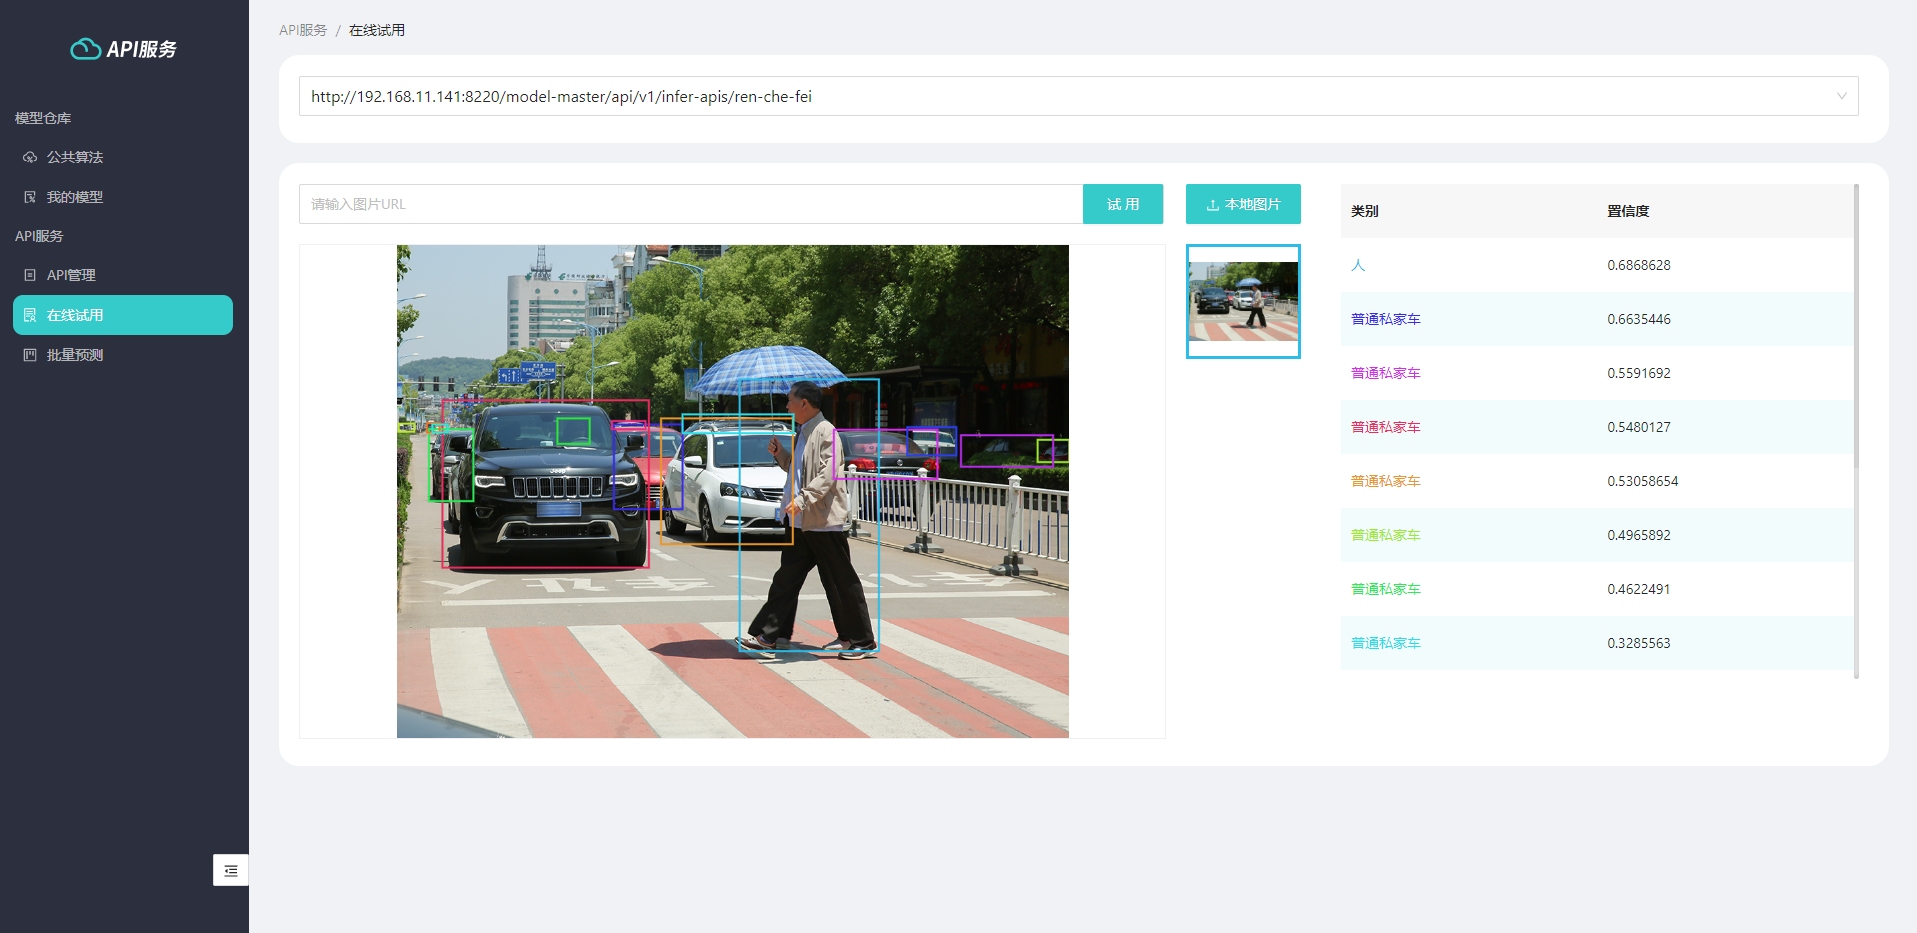Viewport: 1917px width, 933px height.
Task: Click confidence value 0.53058654
Action: click(x=1643, y=481)
